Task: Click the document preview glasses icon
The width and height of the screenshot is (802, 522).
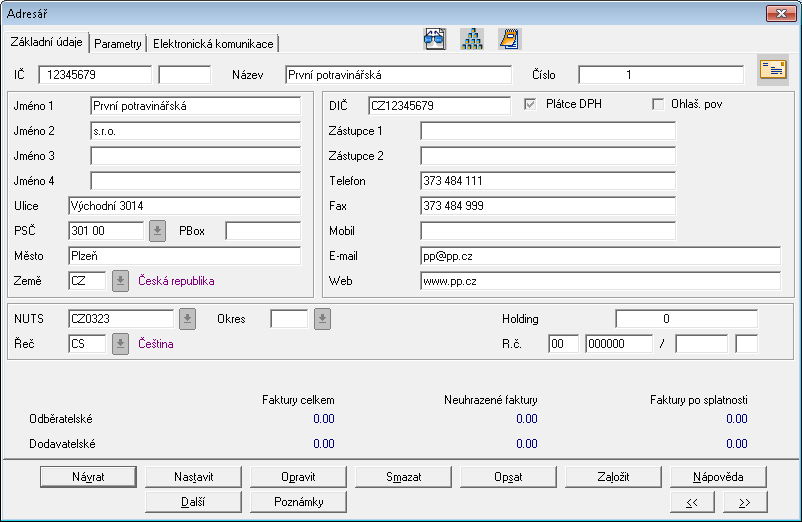Action: 435,40
